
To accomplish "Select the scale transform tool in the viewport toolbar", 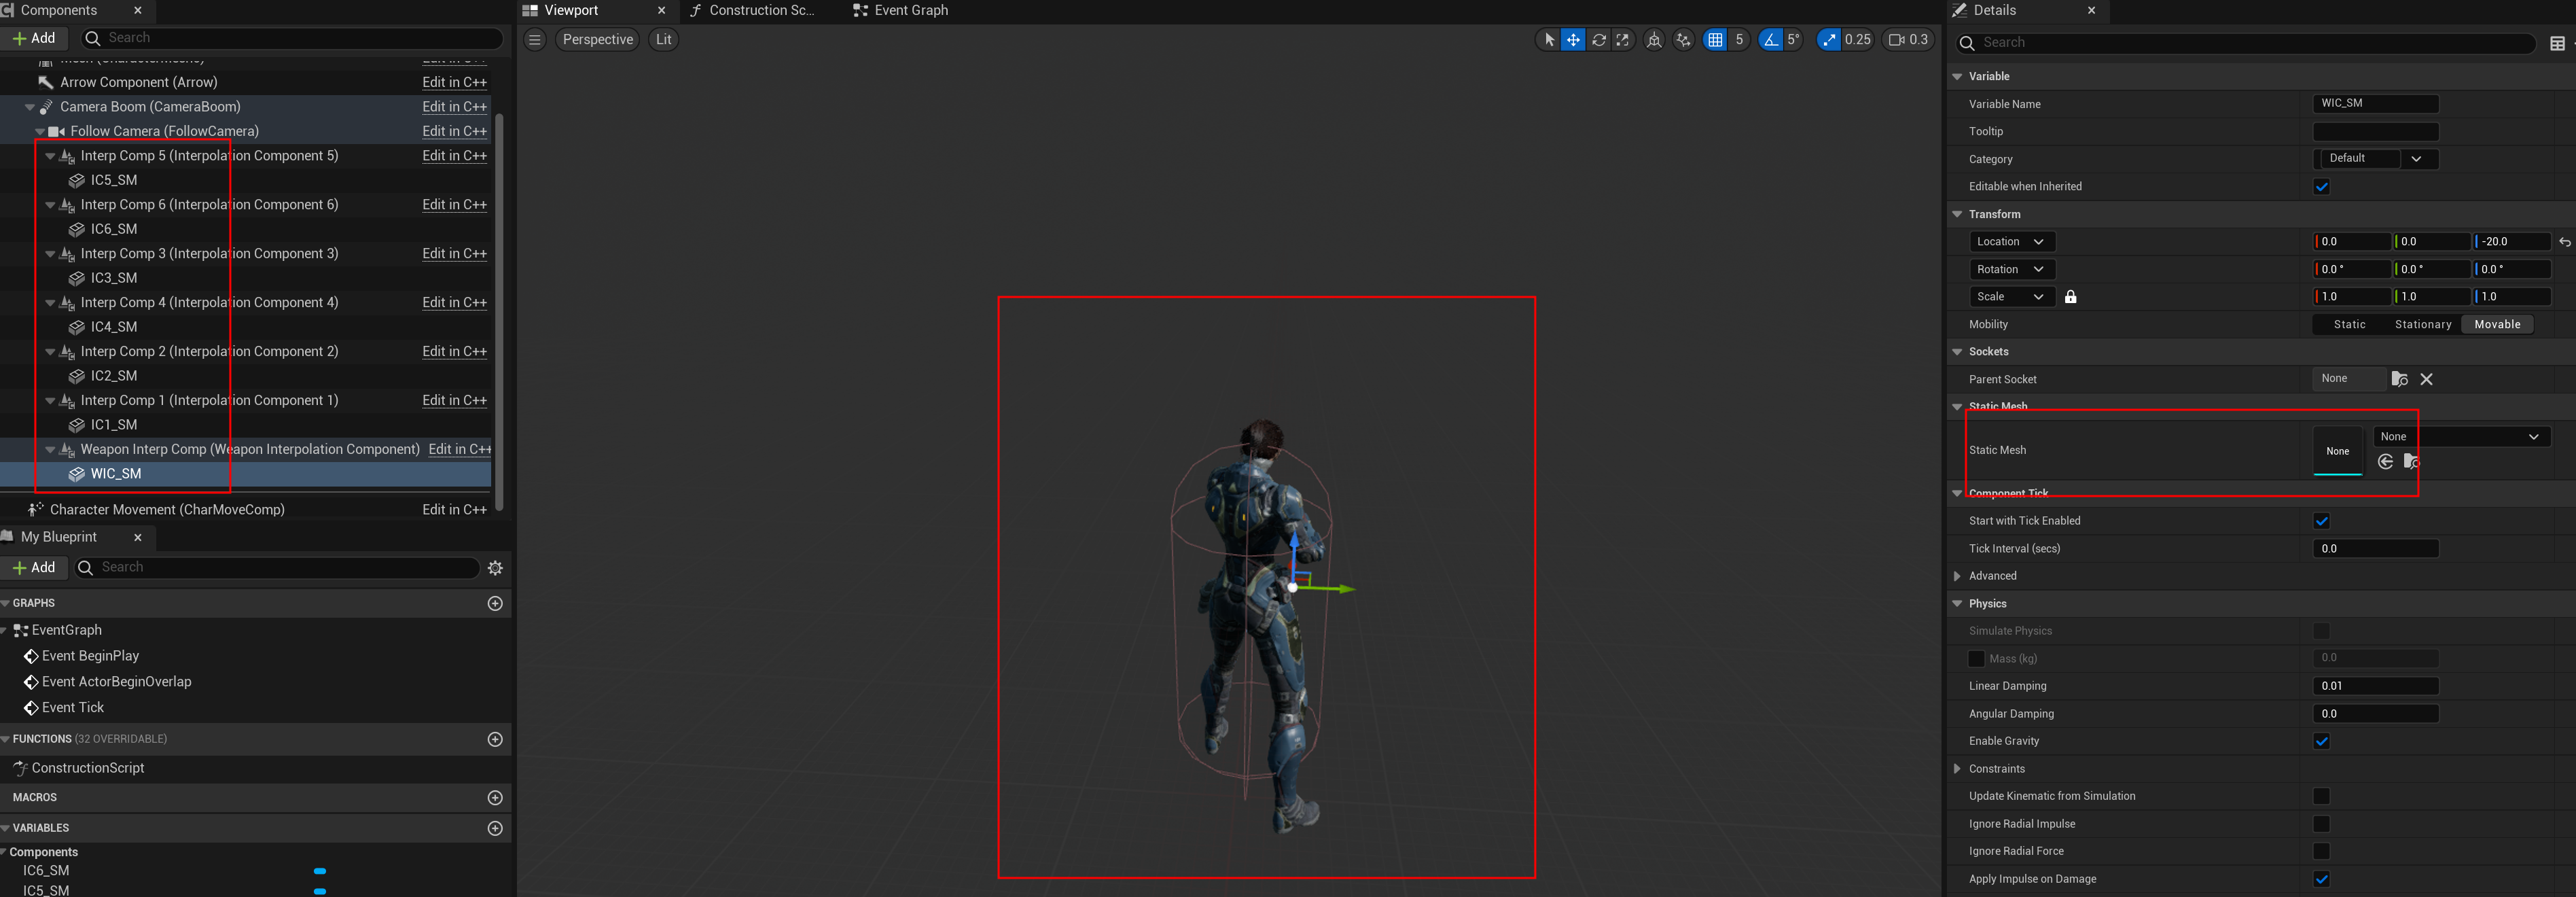I will [x=1623, y=40].
